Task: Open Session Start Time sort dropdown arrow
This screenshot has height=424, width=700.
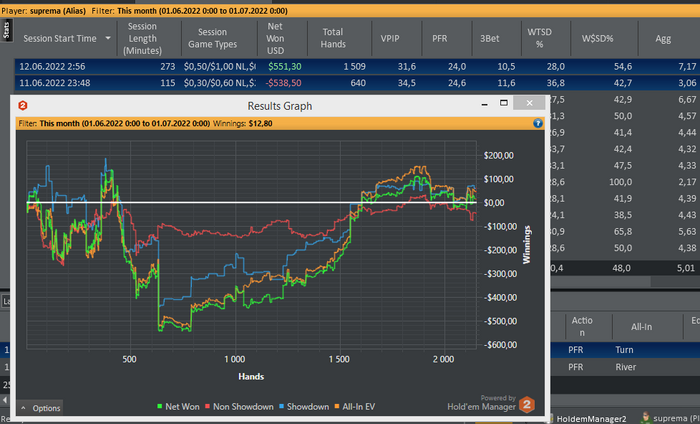Action: point(108,38)
